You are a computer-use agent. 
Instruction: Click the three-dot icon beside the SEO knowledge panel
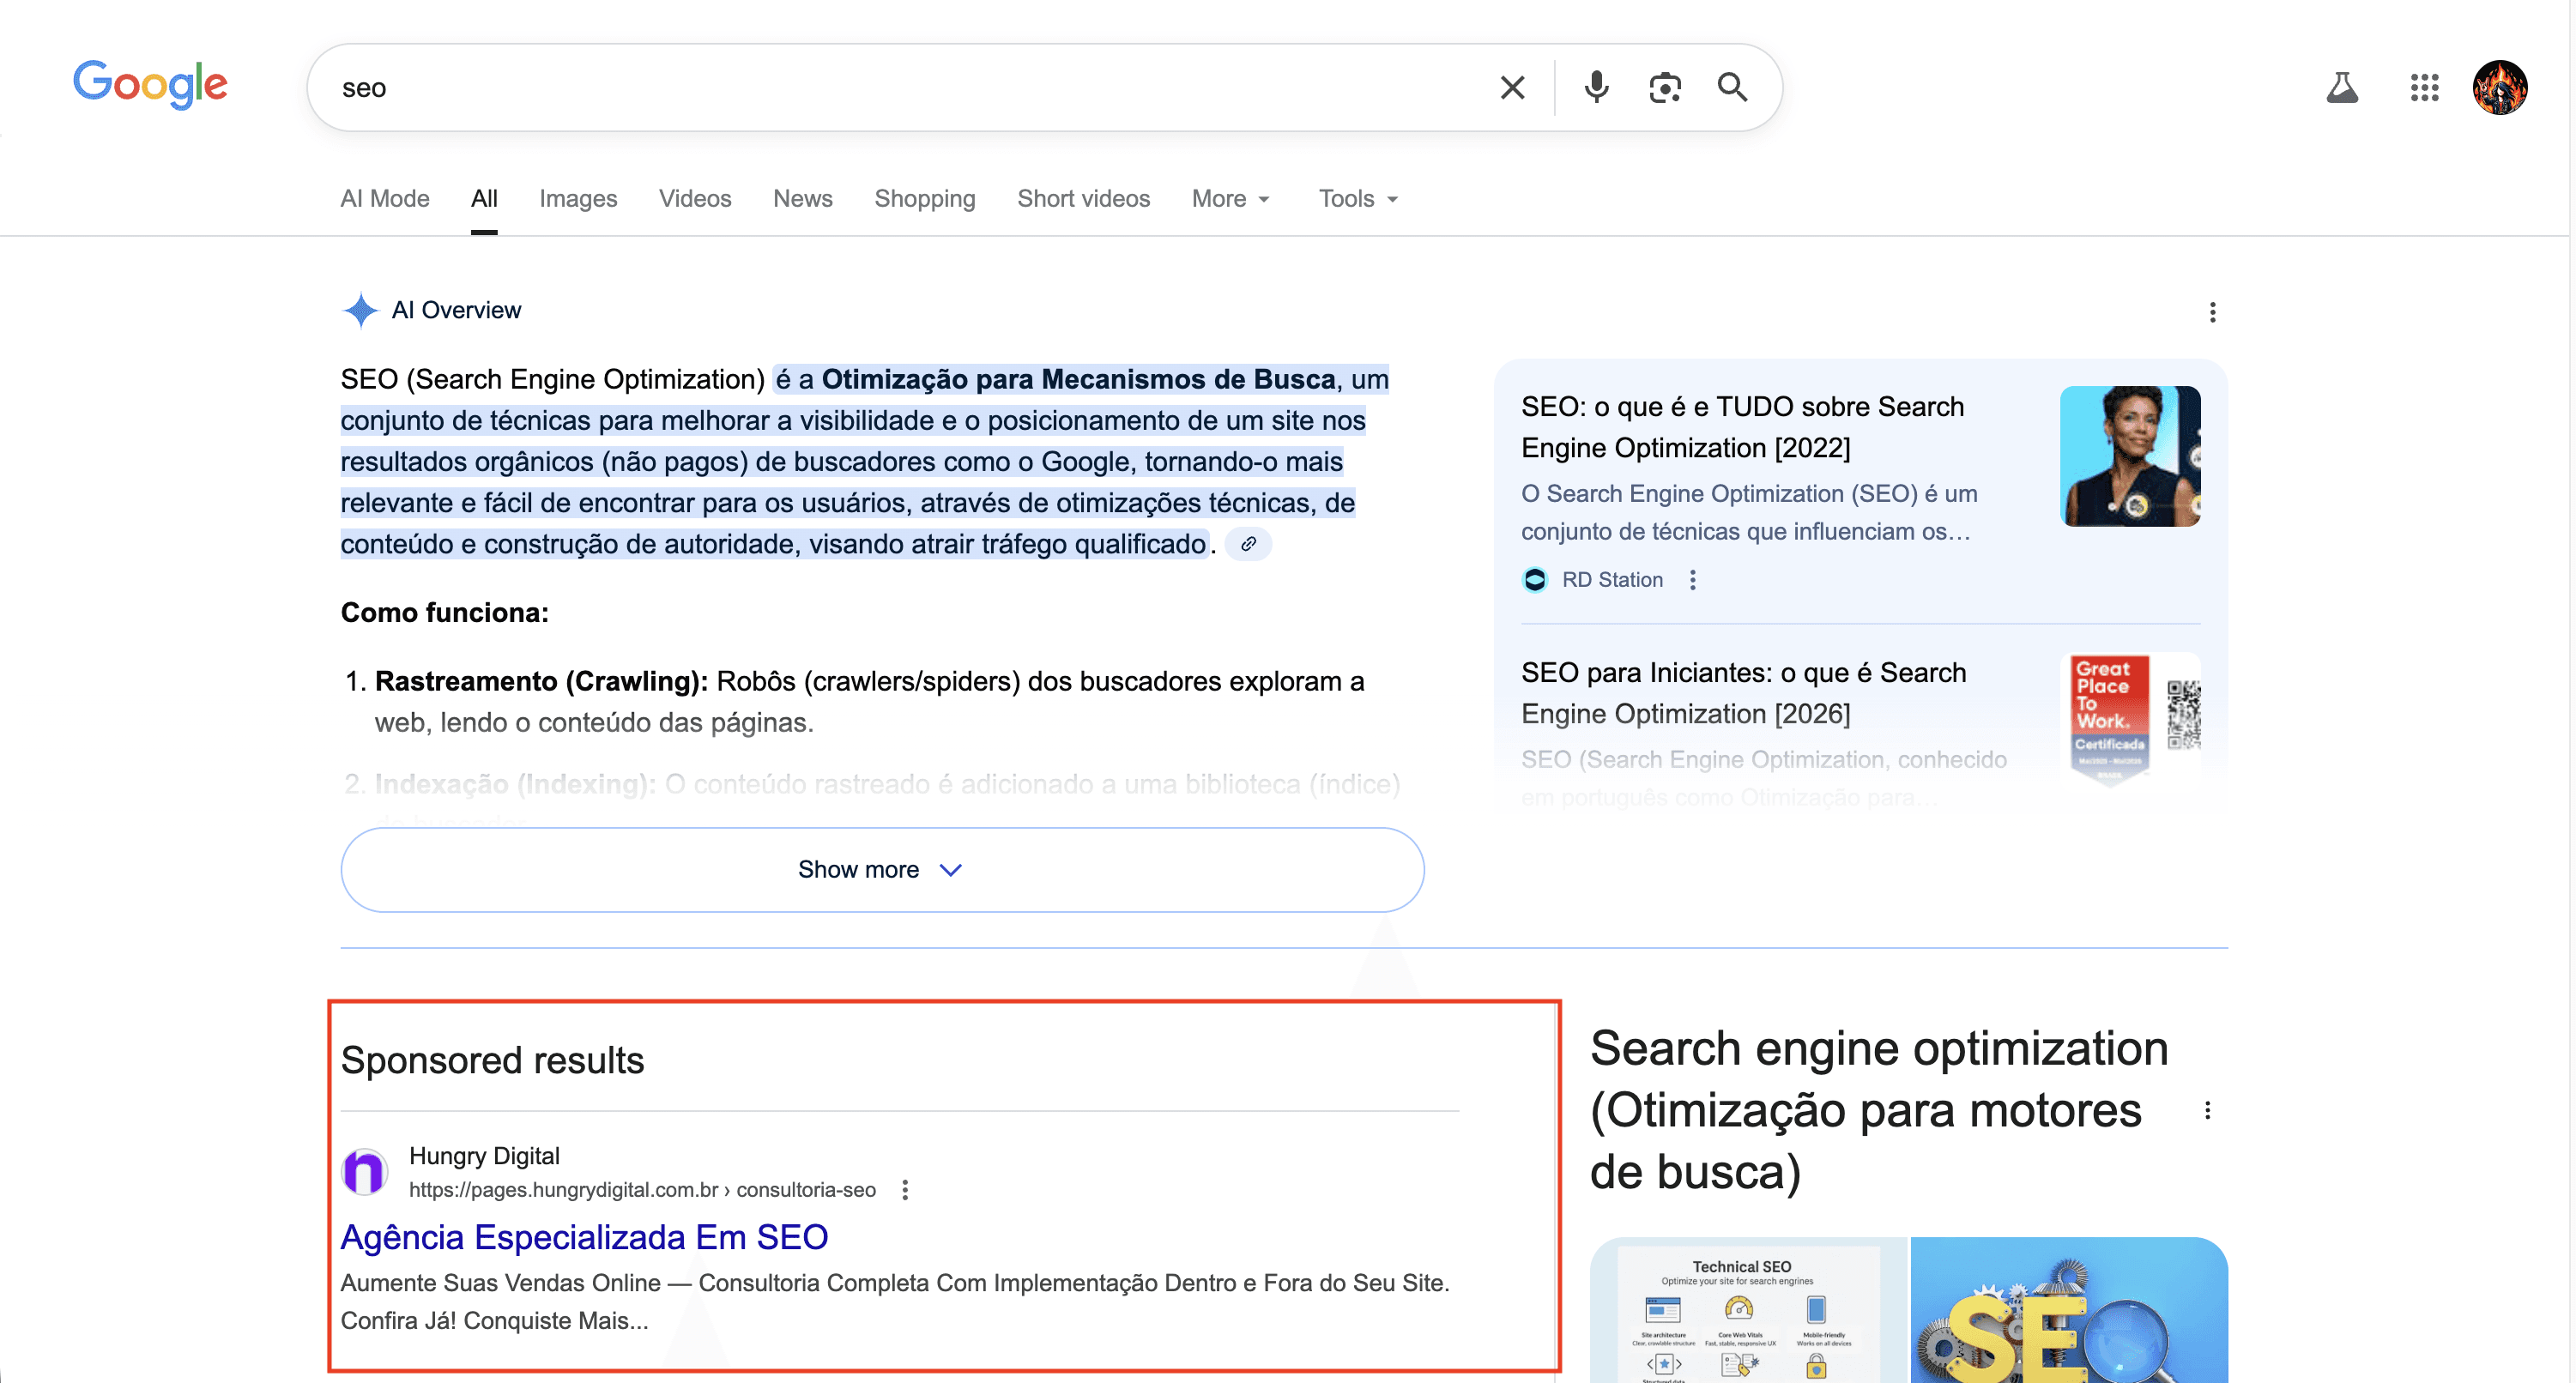point(2209,1110)
